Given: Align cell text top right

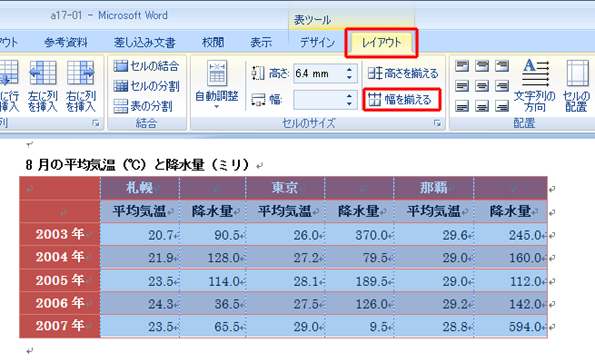Looking at the screenshot, I should pos(502,66).
